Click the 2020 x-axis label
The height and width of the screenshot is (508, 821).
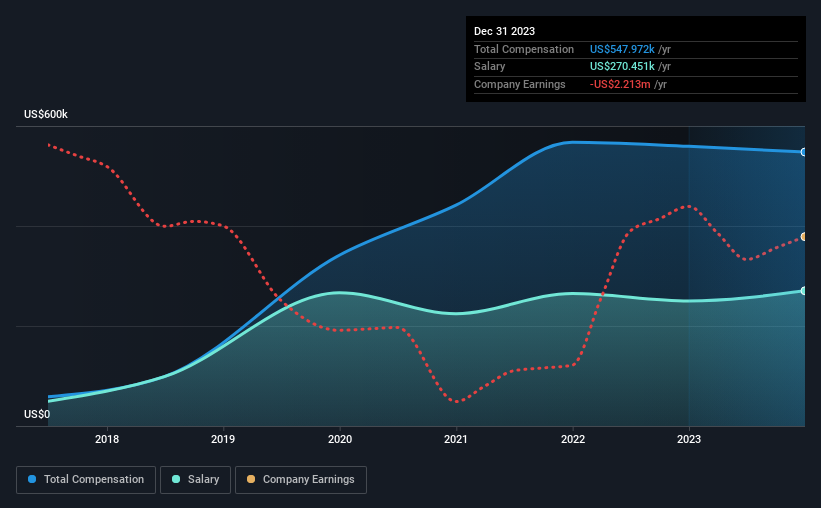[340, 439]
